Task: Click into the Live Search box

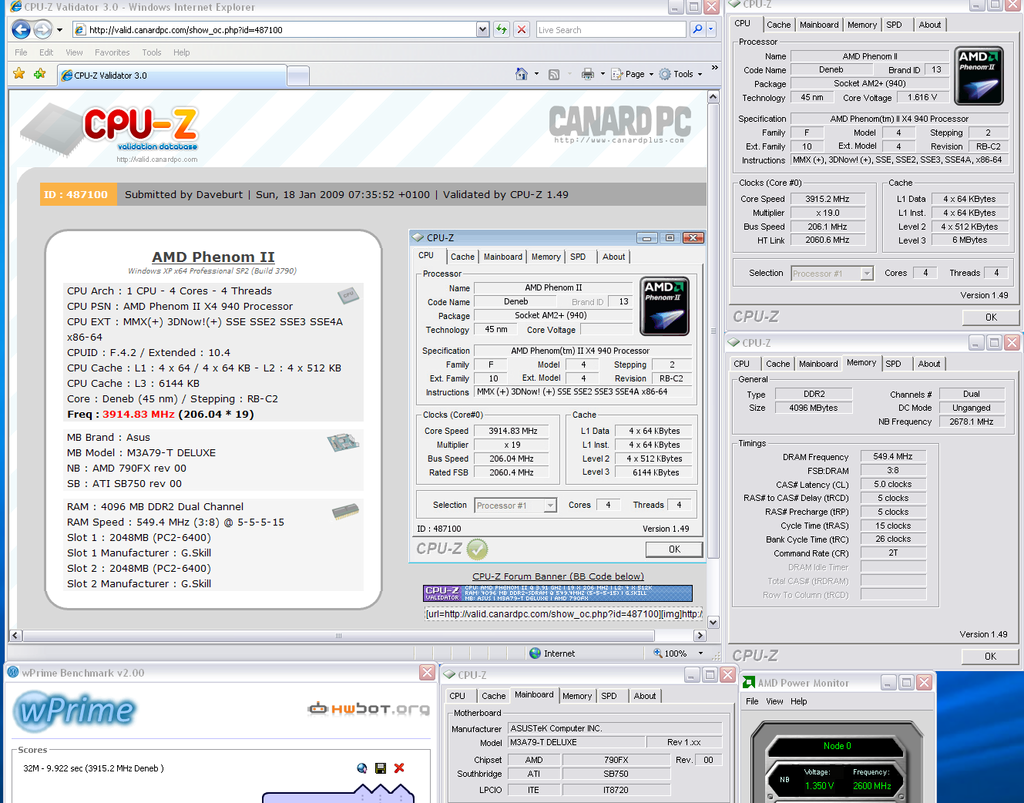Action: pyautogui.click(x=611, y=30)
